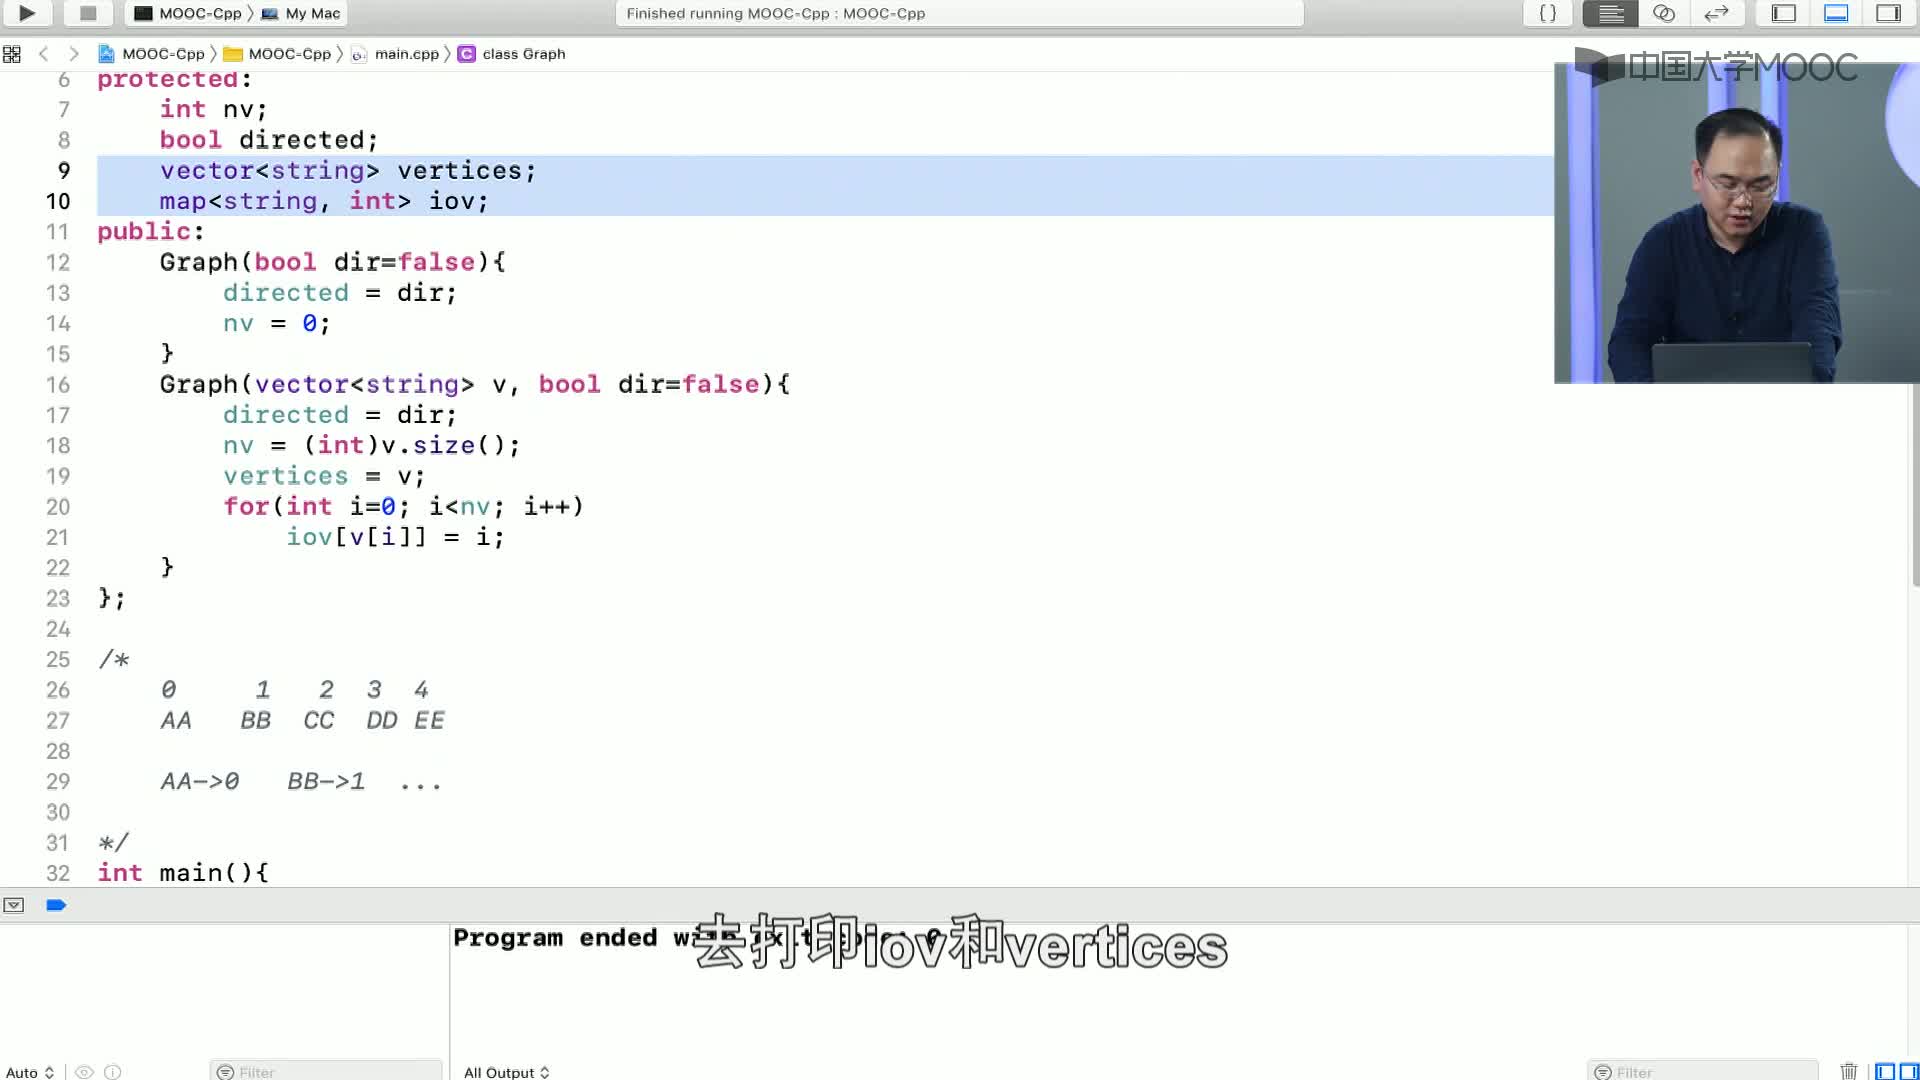Select the MOOC-Cpp project in jump bar
The width and height of the screenshot is (1920, 1080).
(151, 54)
